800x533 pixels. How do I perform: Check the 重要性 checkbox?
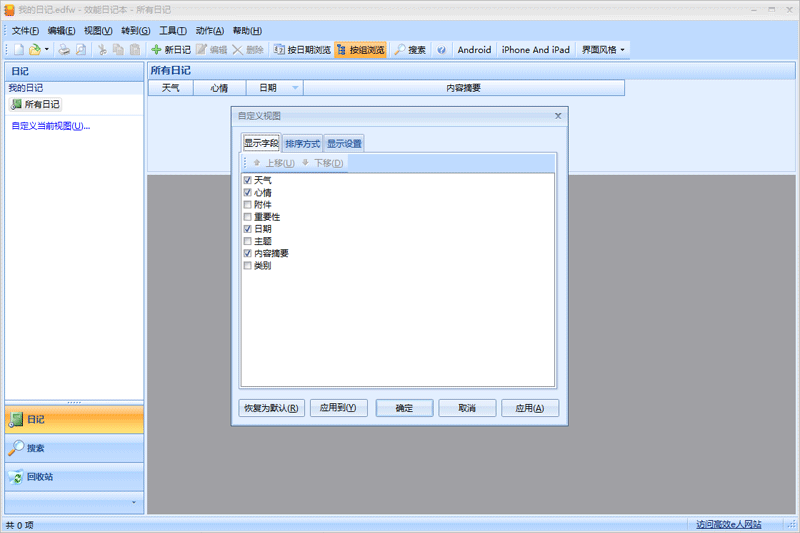coord(247,217)
